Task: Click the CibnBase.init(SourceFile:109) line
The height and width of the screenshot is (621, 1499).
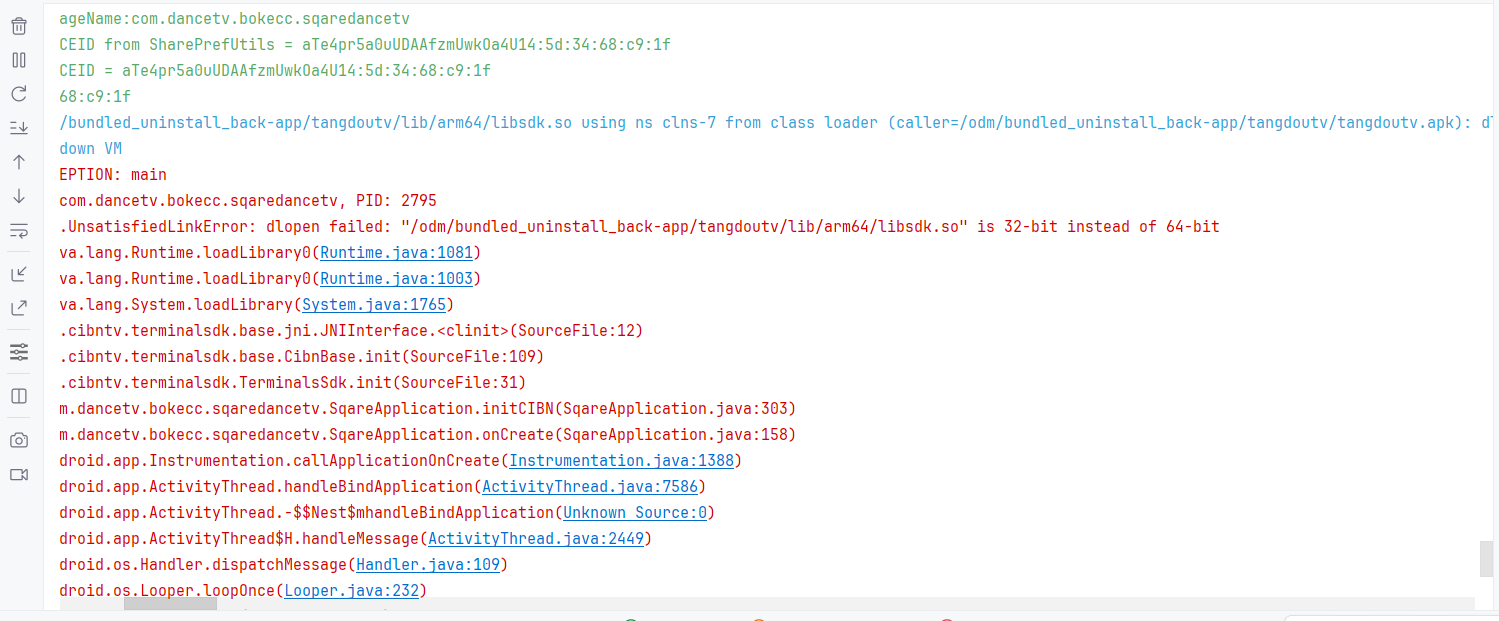Action: coord(302,356)
